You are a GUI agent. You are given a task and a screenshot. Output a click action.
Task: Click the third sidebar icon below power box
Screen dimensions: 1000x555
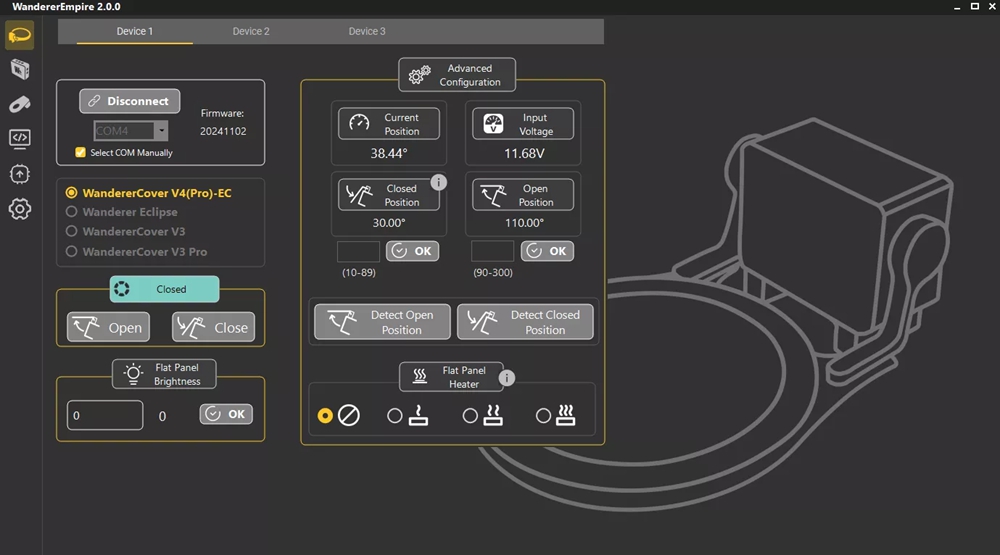[x=20, y=104]
